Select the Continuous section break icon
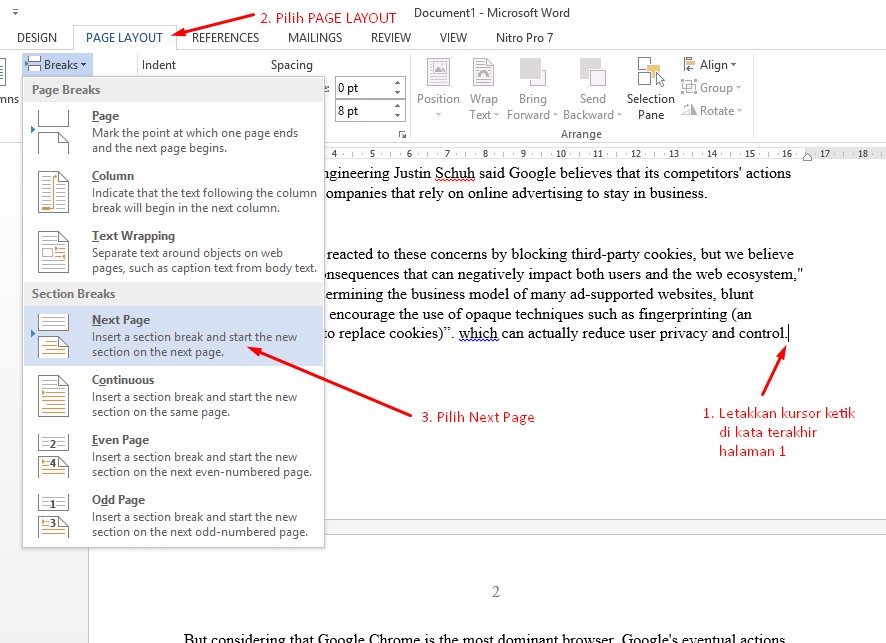 click(x=53, y=395)
